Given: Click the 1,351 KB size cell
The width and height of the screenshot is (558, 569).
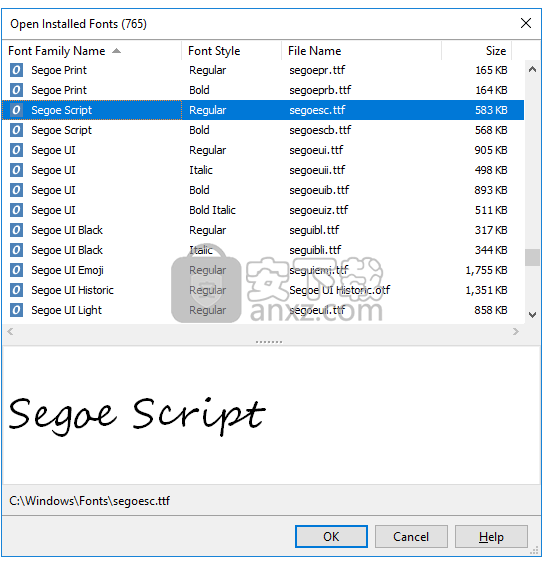Looking at the screenshot, I should click(x=486, y=290).
